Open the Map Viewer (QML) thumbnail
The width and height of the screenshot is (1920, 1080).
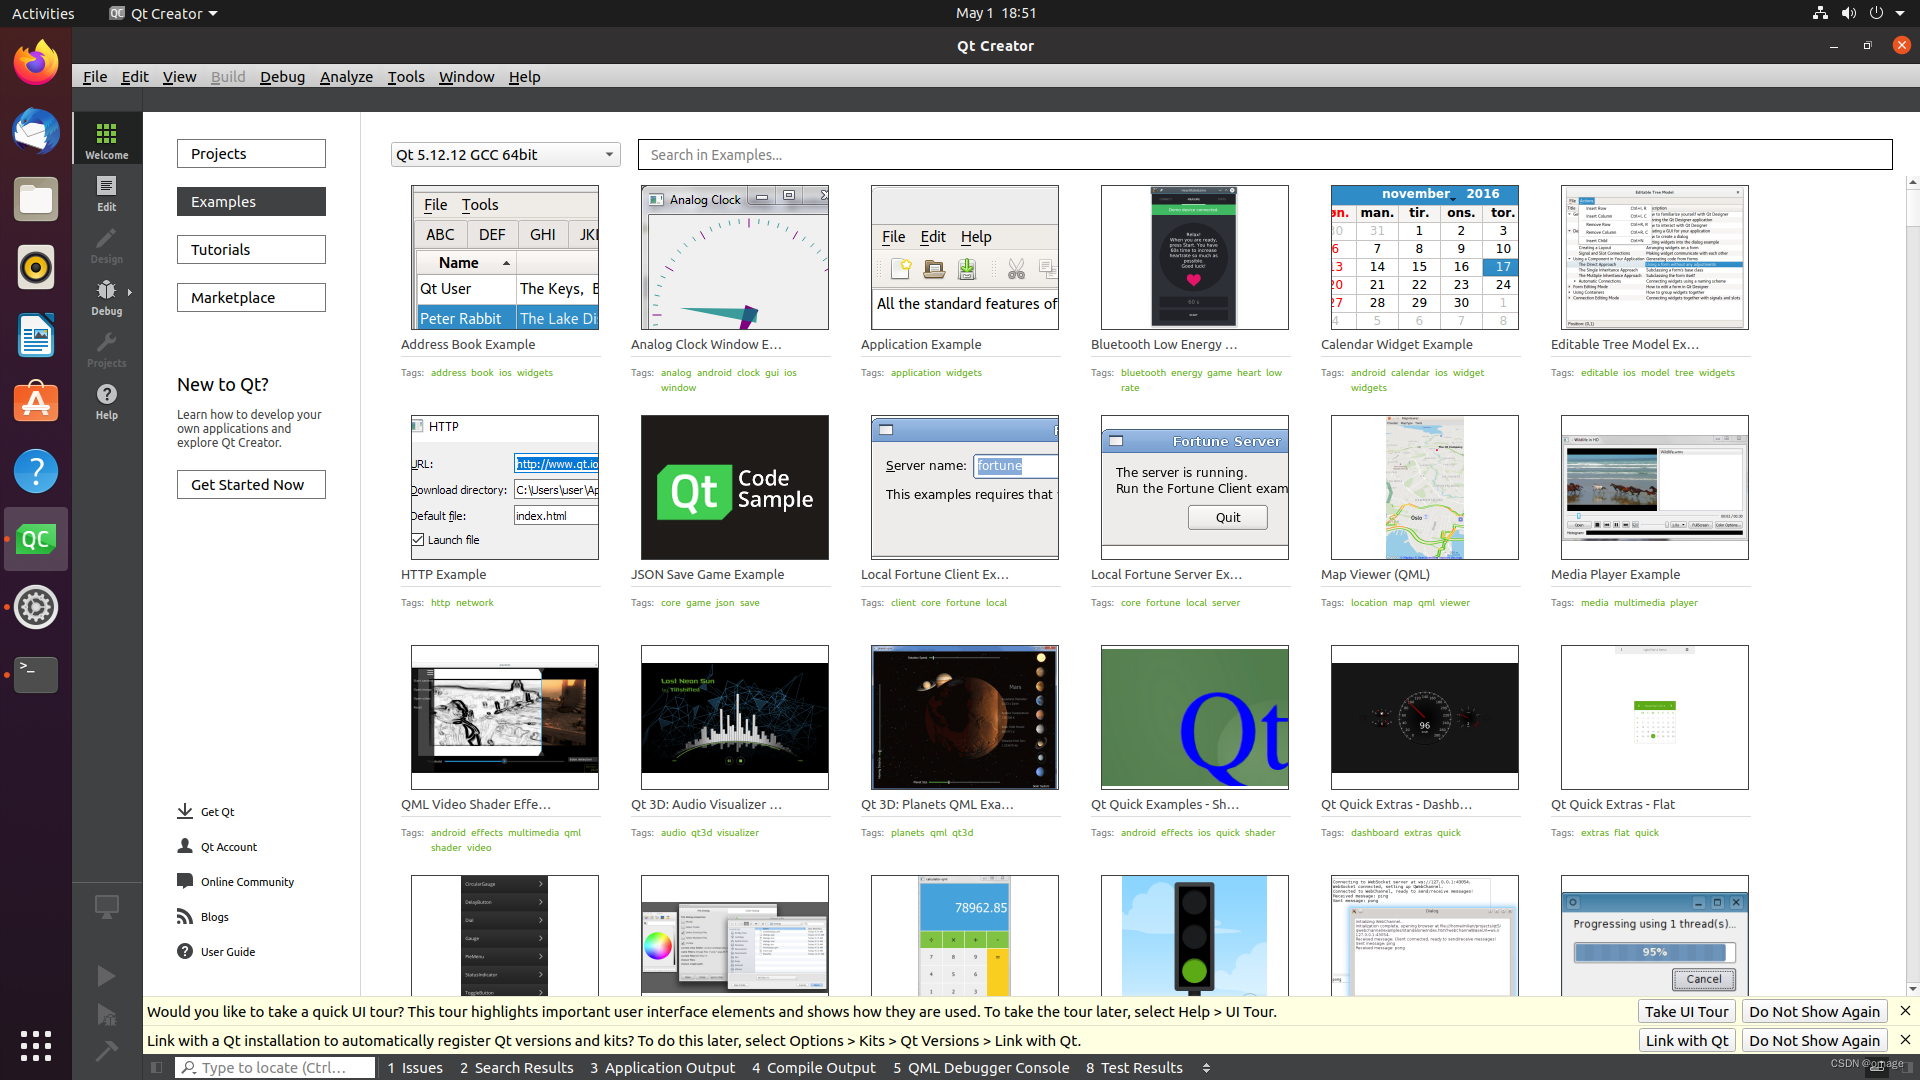coord(1425,487)
